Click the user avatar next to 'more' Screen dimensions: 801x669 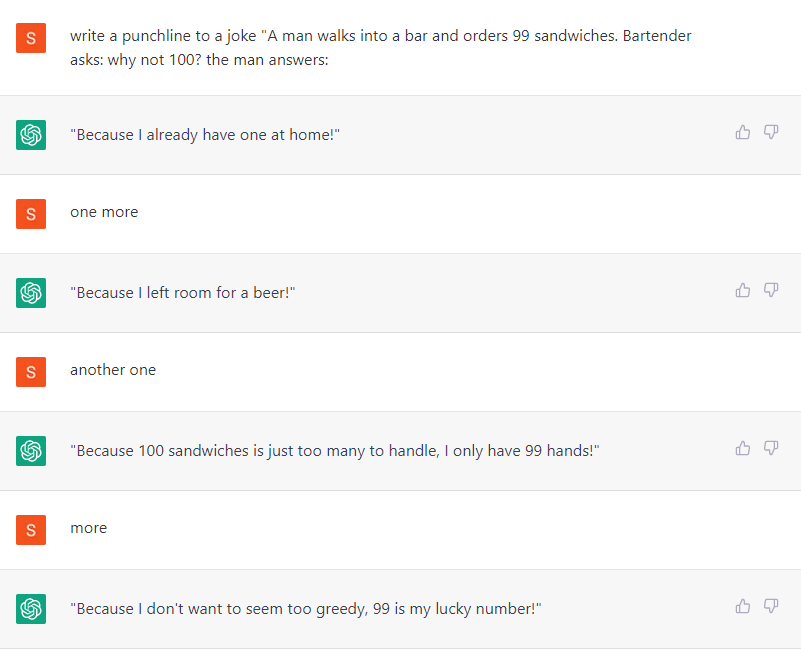(31, 530)
